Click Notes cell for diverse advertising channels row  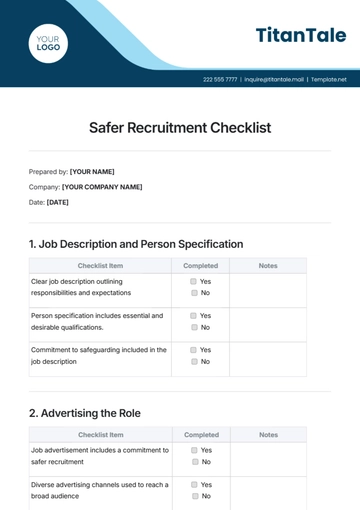coord(268,493)
